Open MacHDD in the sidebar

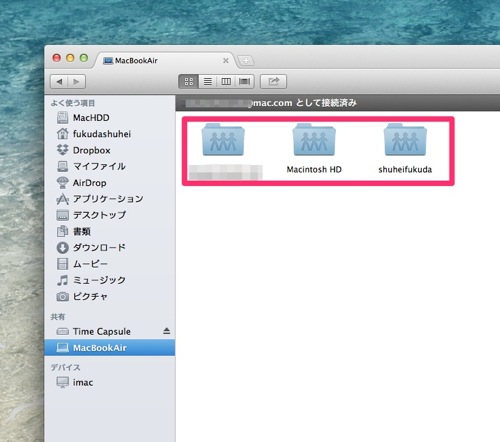109,118
